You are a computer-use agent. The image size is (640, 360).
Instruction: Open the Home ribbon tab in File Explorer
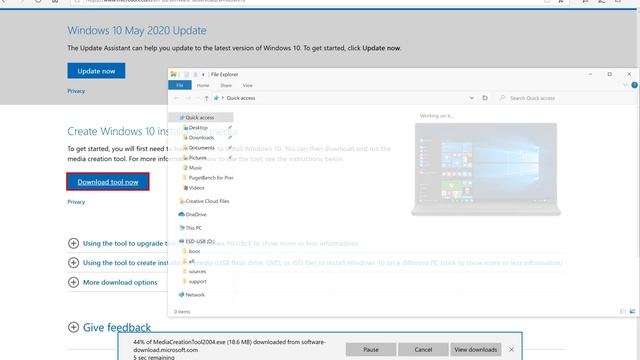click(203, 85)
